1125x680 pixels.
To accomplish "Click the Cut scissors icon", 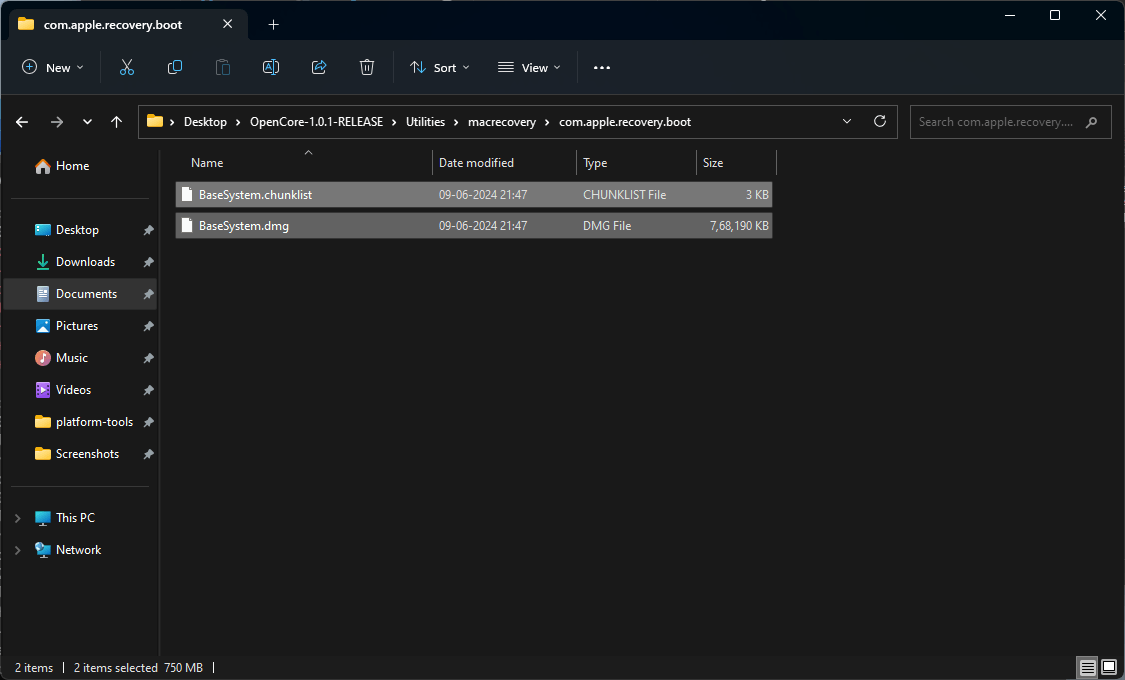I will click(x=127, y=67).
